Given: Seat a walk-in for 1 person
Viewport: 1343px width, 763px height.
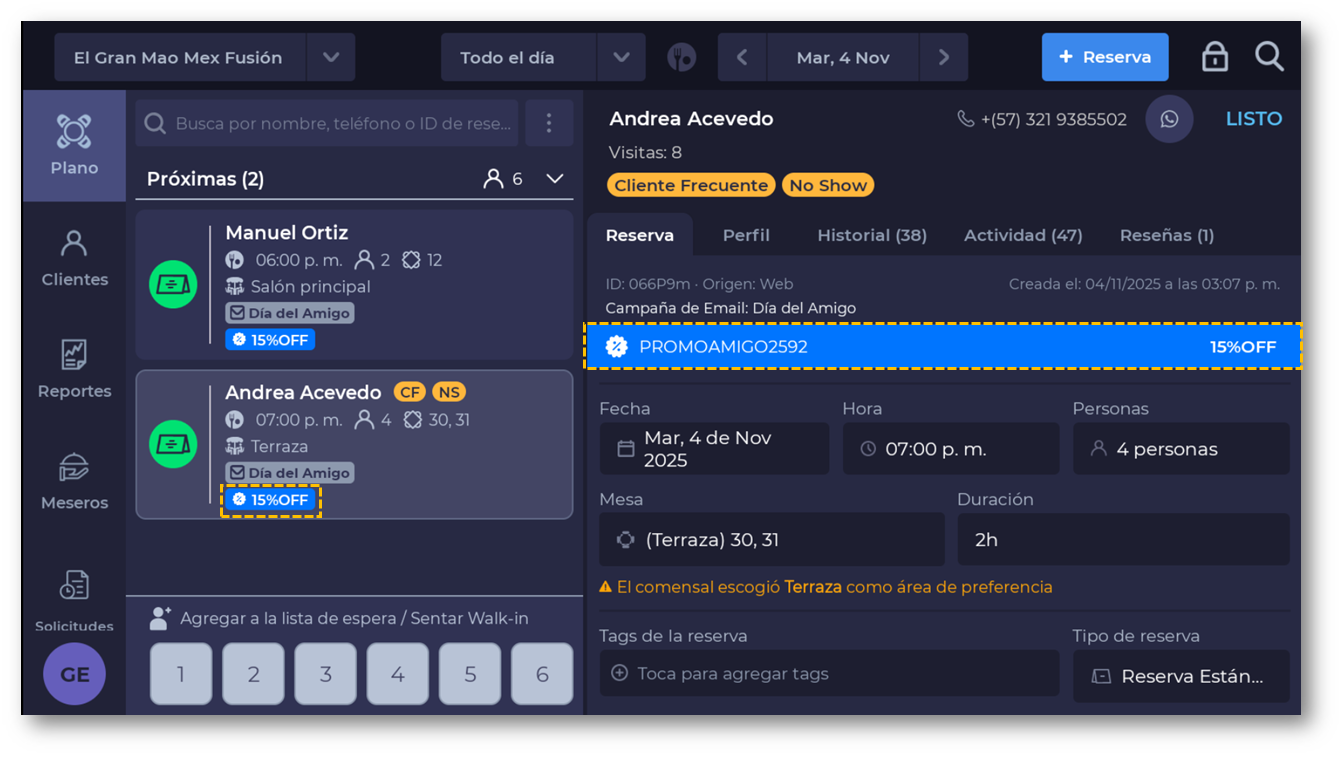Looking at the screenshot, I should click(x=181, y=674).
